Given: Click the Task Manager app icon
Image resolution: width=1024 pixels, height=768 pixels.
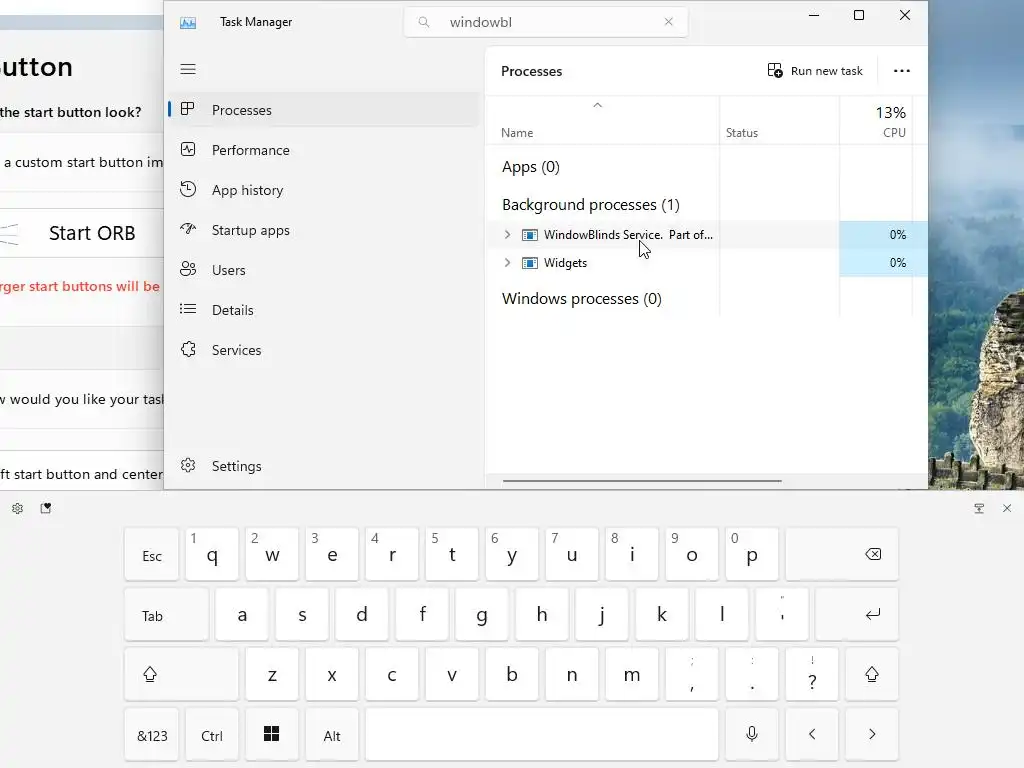Looking at the screenshot, I should coord(188,23).
